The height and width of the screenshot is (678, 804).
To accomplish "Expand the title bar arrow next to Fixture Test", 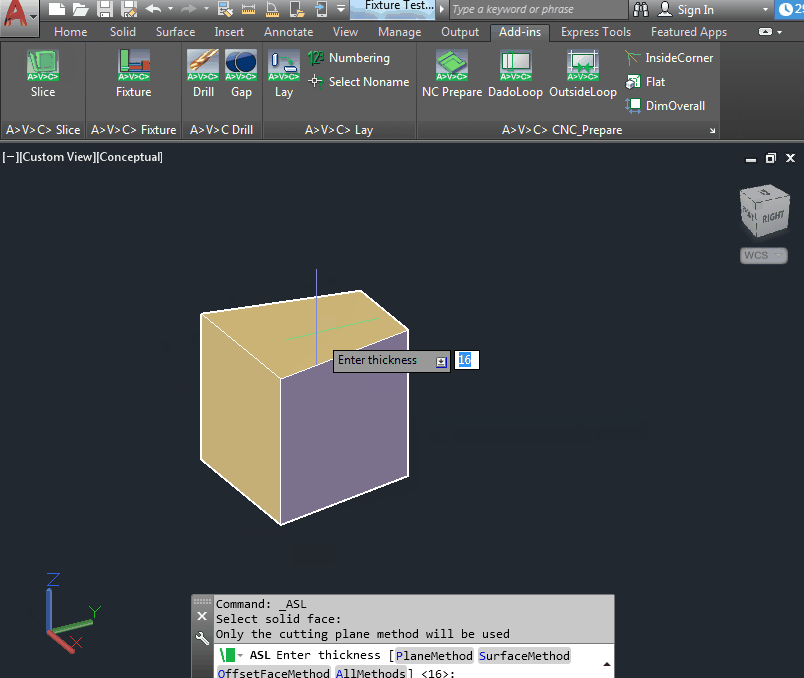I will coord(441,9).
